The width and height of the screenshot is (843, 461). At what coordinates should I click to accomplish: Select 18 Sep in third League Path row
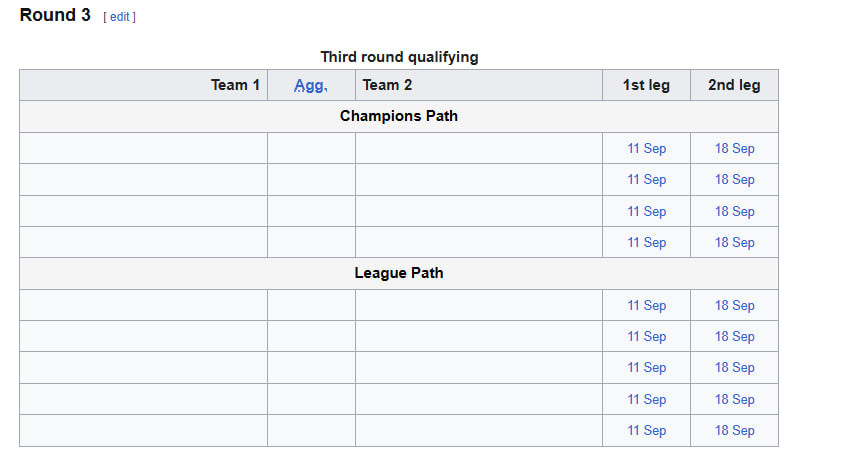pos(734,368)
